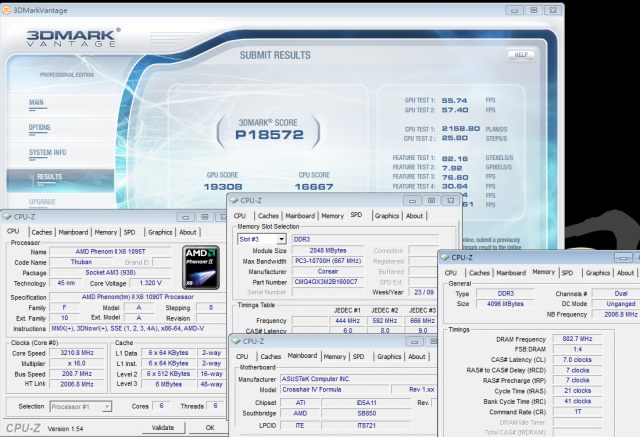Viewport: 640px width, 437px height.
Task: Minimize the CPU-Z CPU window
Action: point(185,217)
